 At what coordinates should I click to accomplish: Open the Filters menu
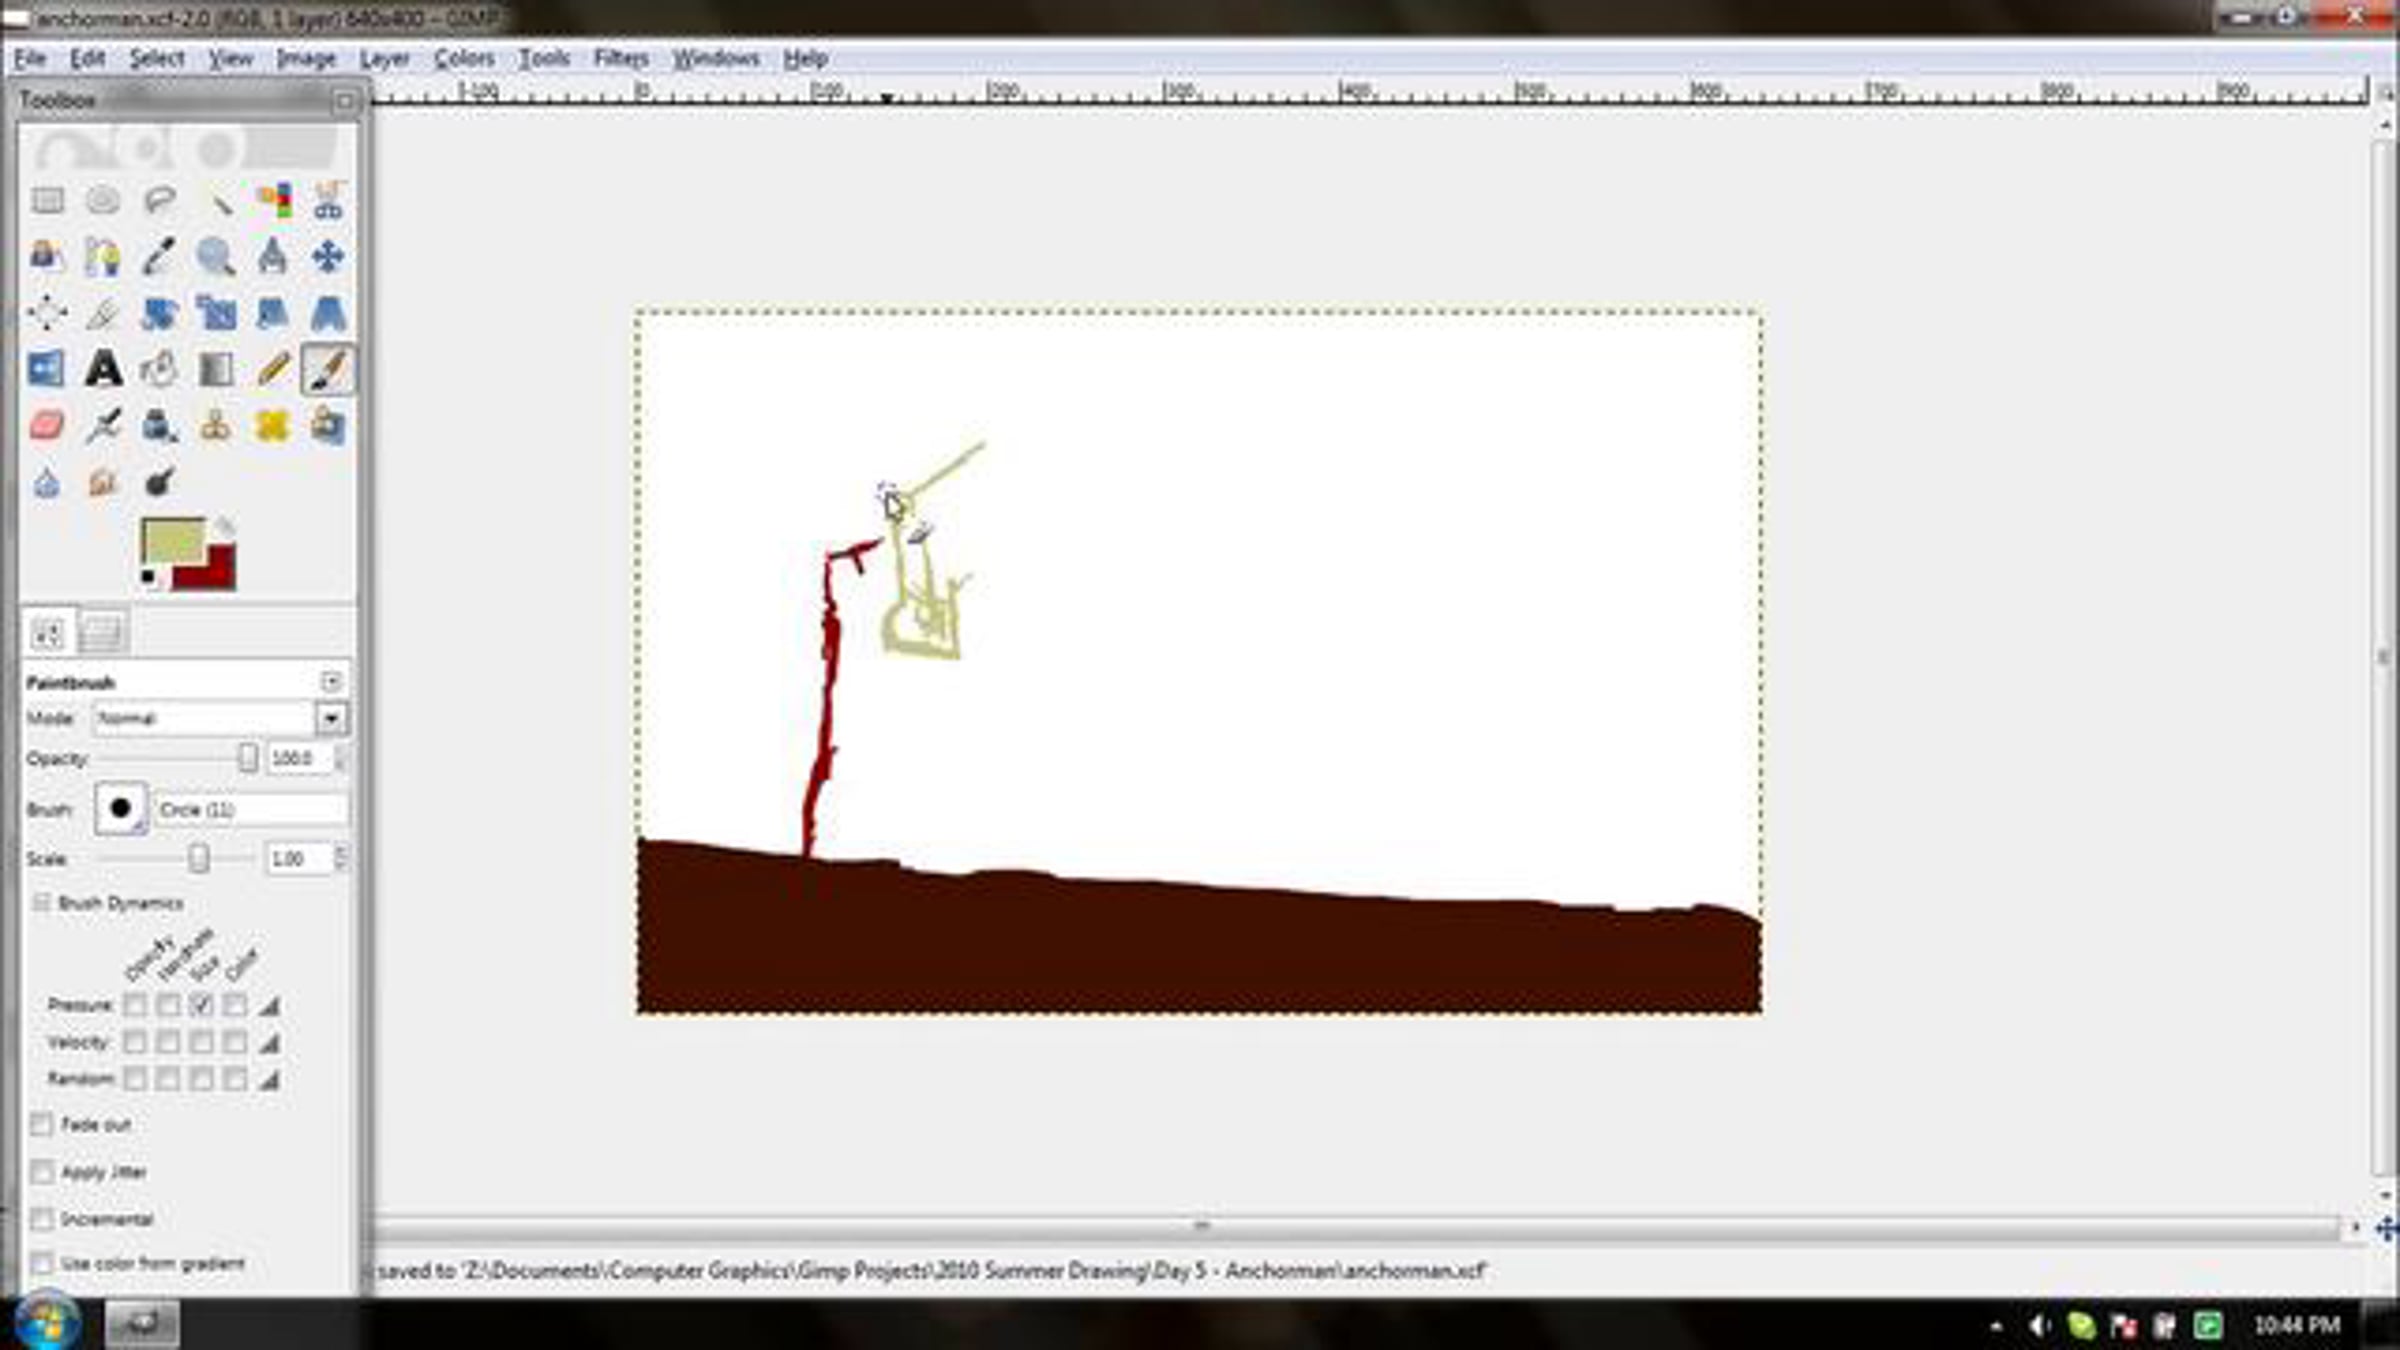[620, 58]
